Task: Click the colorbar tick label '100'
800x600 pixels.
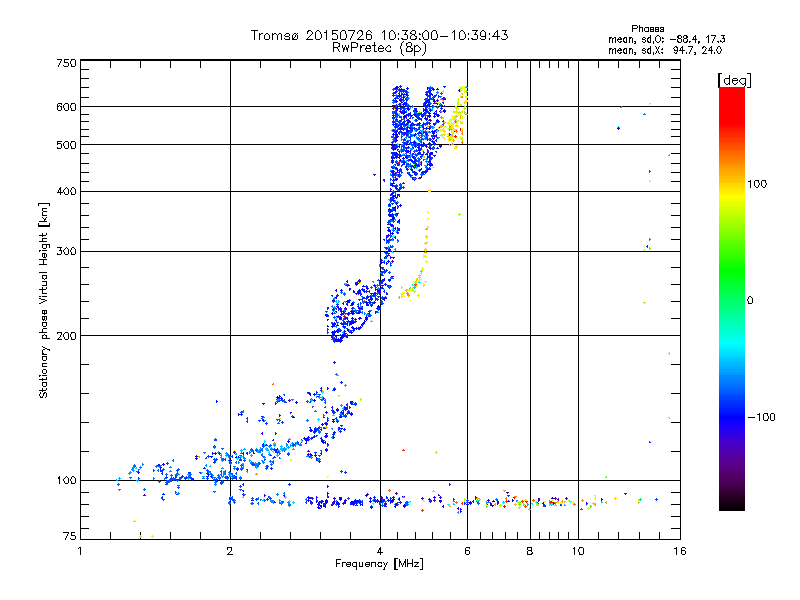Action: tap(757, 184)
